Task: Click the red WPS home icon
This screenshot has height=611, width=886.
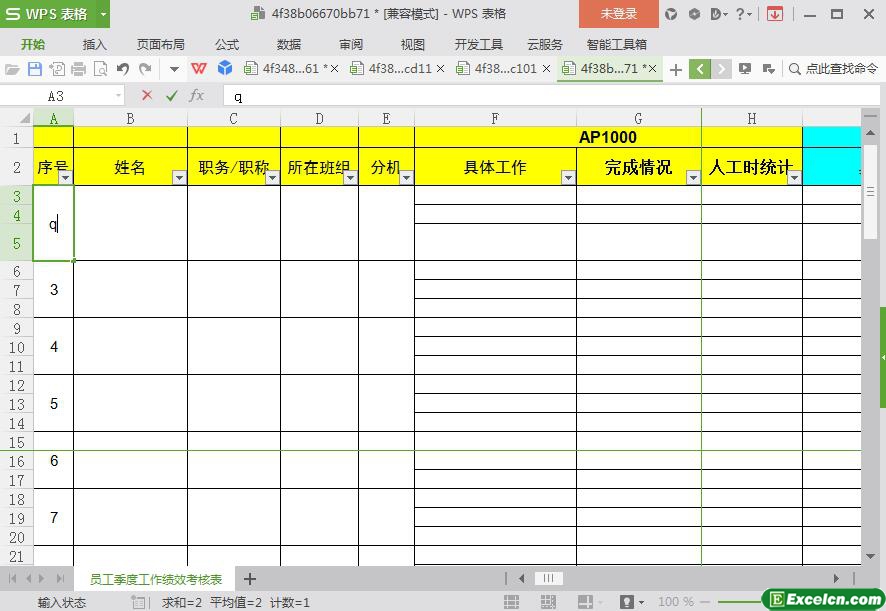Action: coord(199,69)
